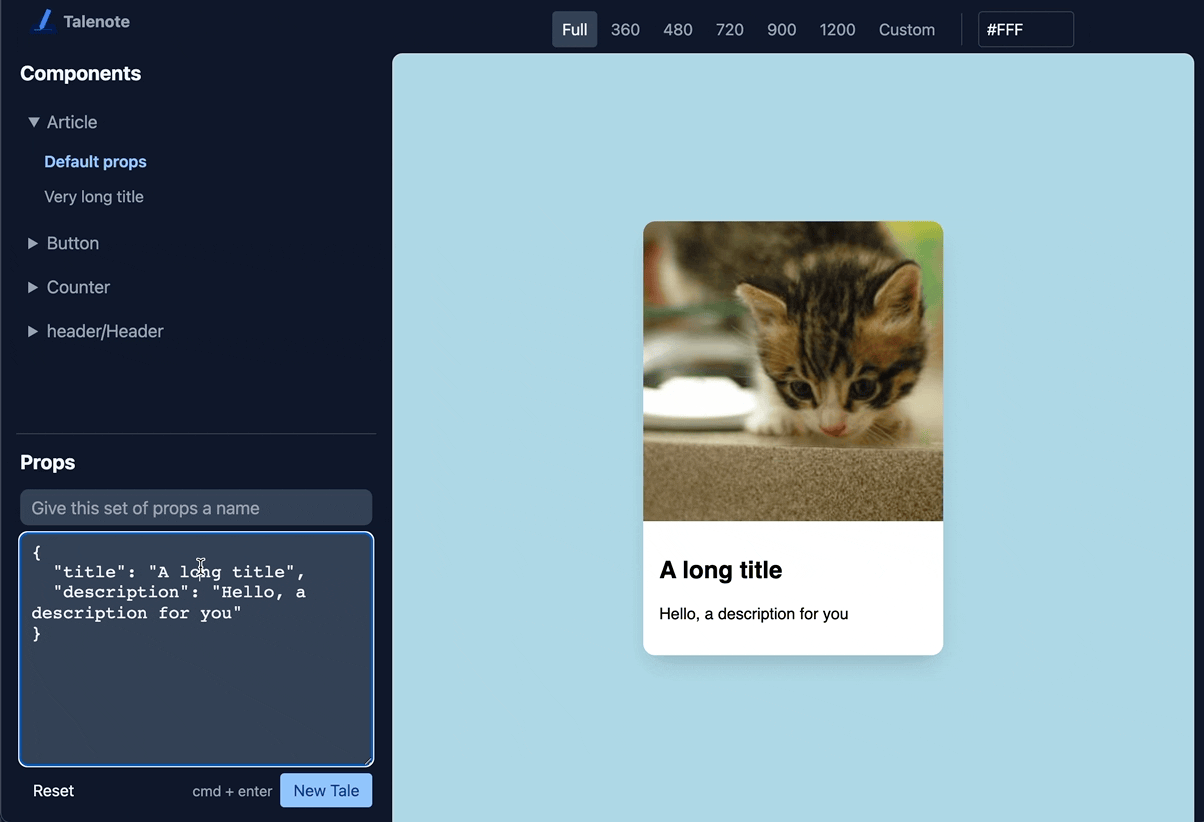Switch preview width to Full
This screenshot has height=822, width=1204.
click(575, 30)
